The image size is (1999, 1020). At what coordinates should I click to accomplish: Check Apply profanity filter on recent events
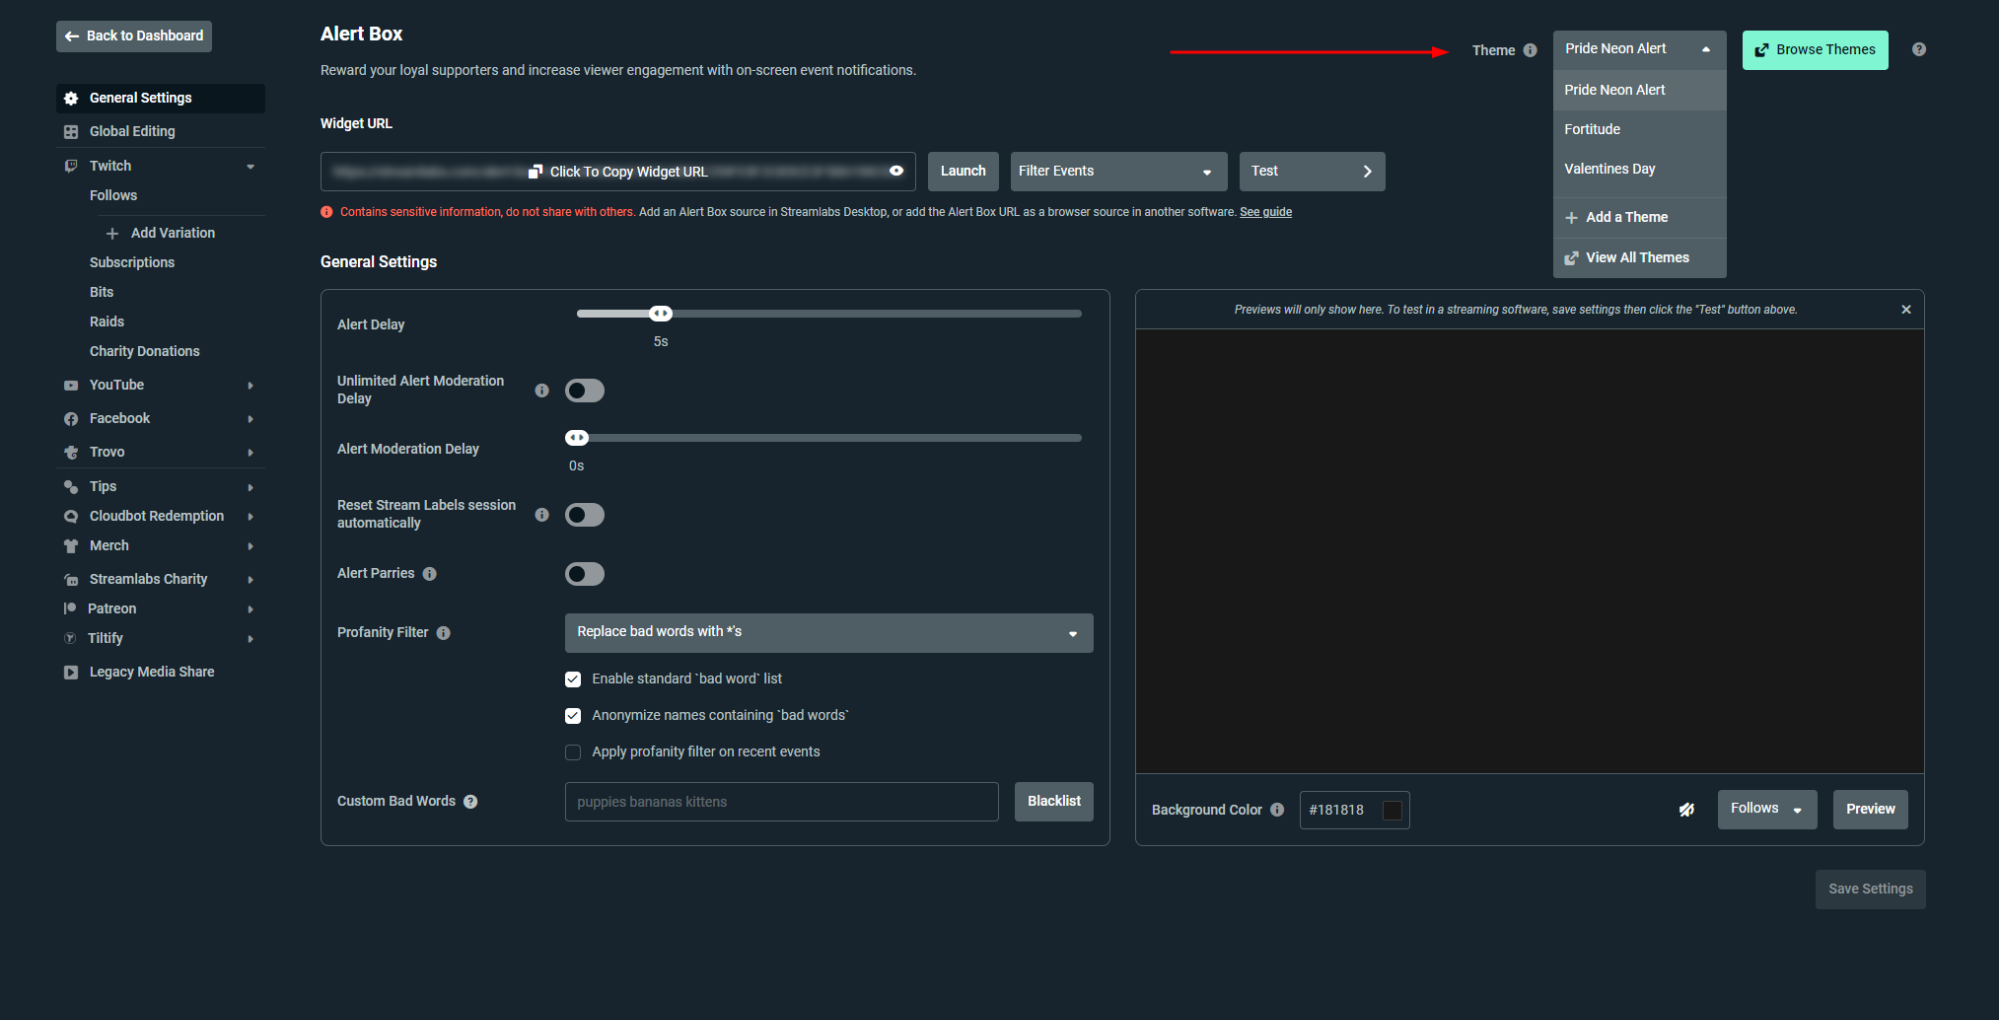tap(573, 752)
